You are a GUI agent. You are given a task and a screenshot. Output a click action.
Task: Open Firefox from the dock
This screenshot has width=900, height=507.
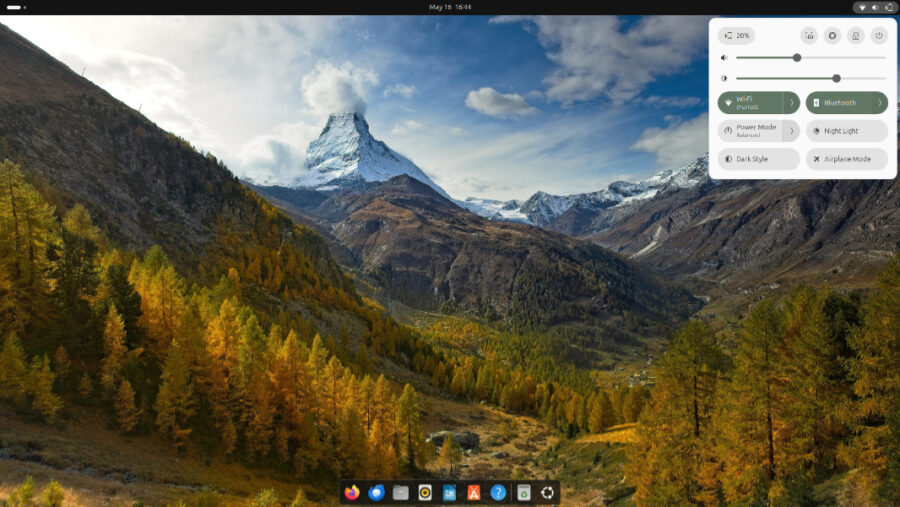tap(352, 492)
